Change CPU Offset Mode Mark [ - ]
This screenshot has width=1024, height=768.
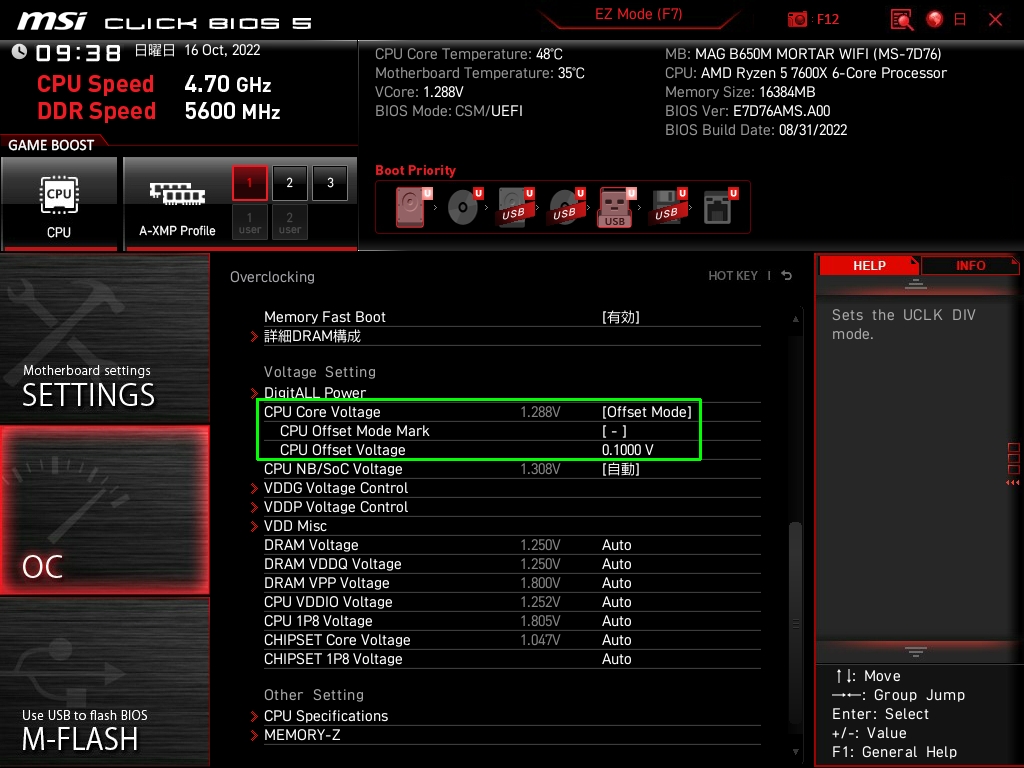pyautogui.click(x=614, y=431)
